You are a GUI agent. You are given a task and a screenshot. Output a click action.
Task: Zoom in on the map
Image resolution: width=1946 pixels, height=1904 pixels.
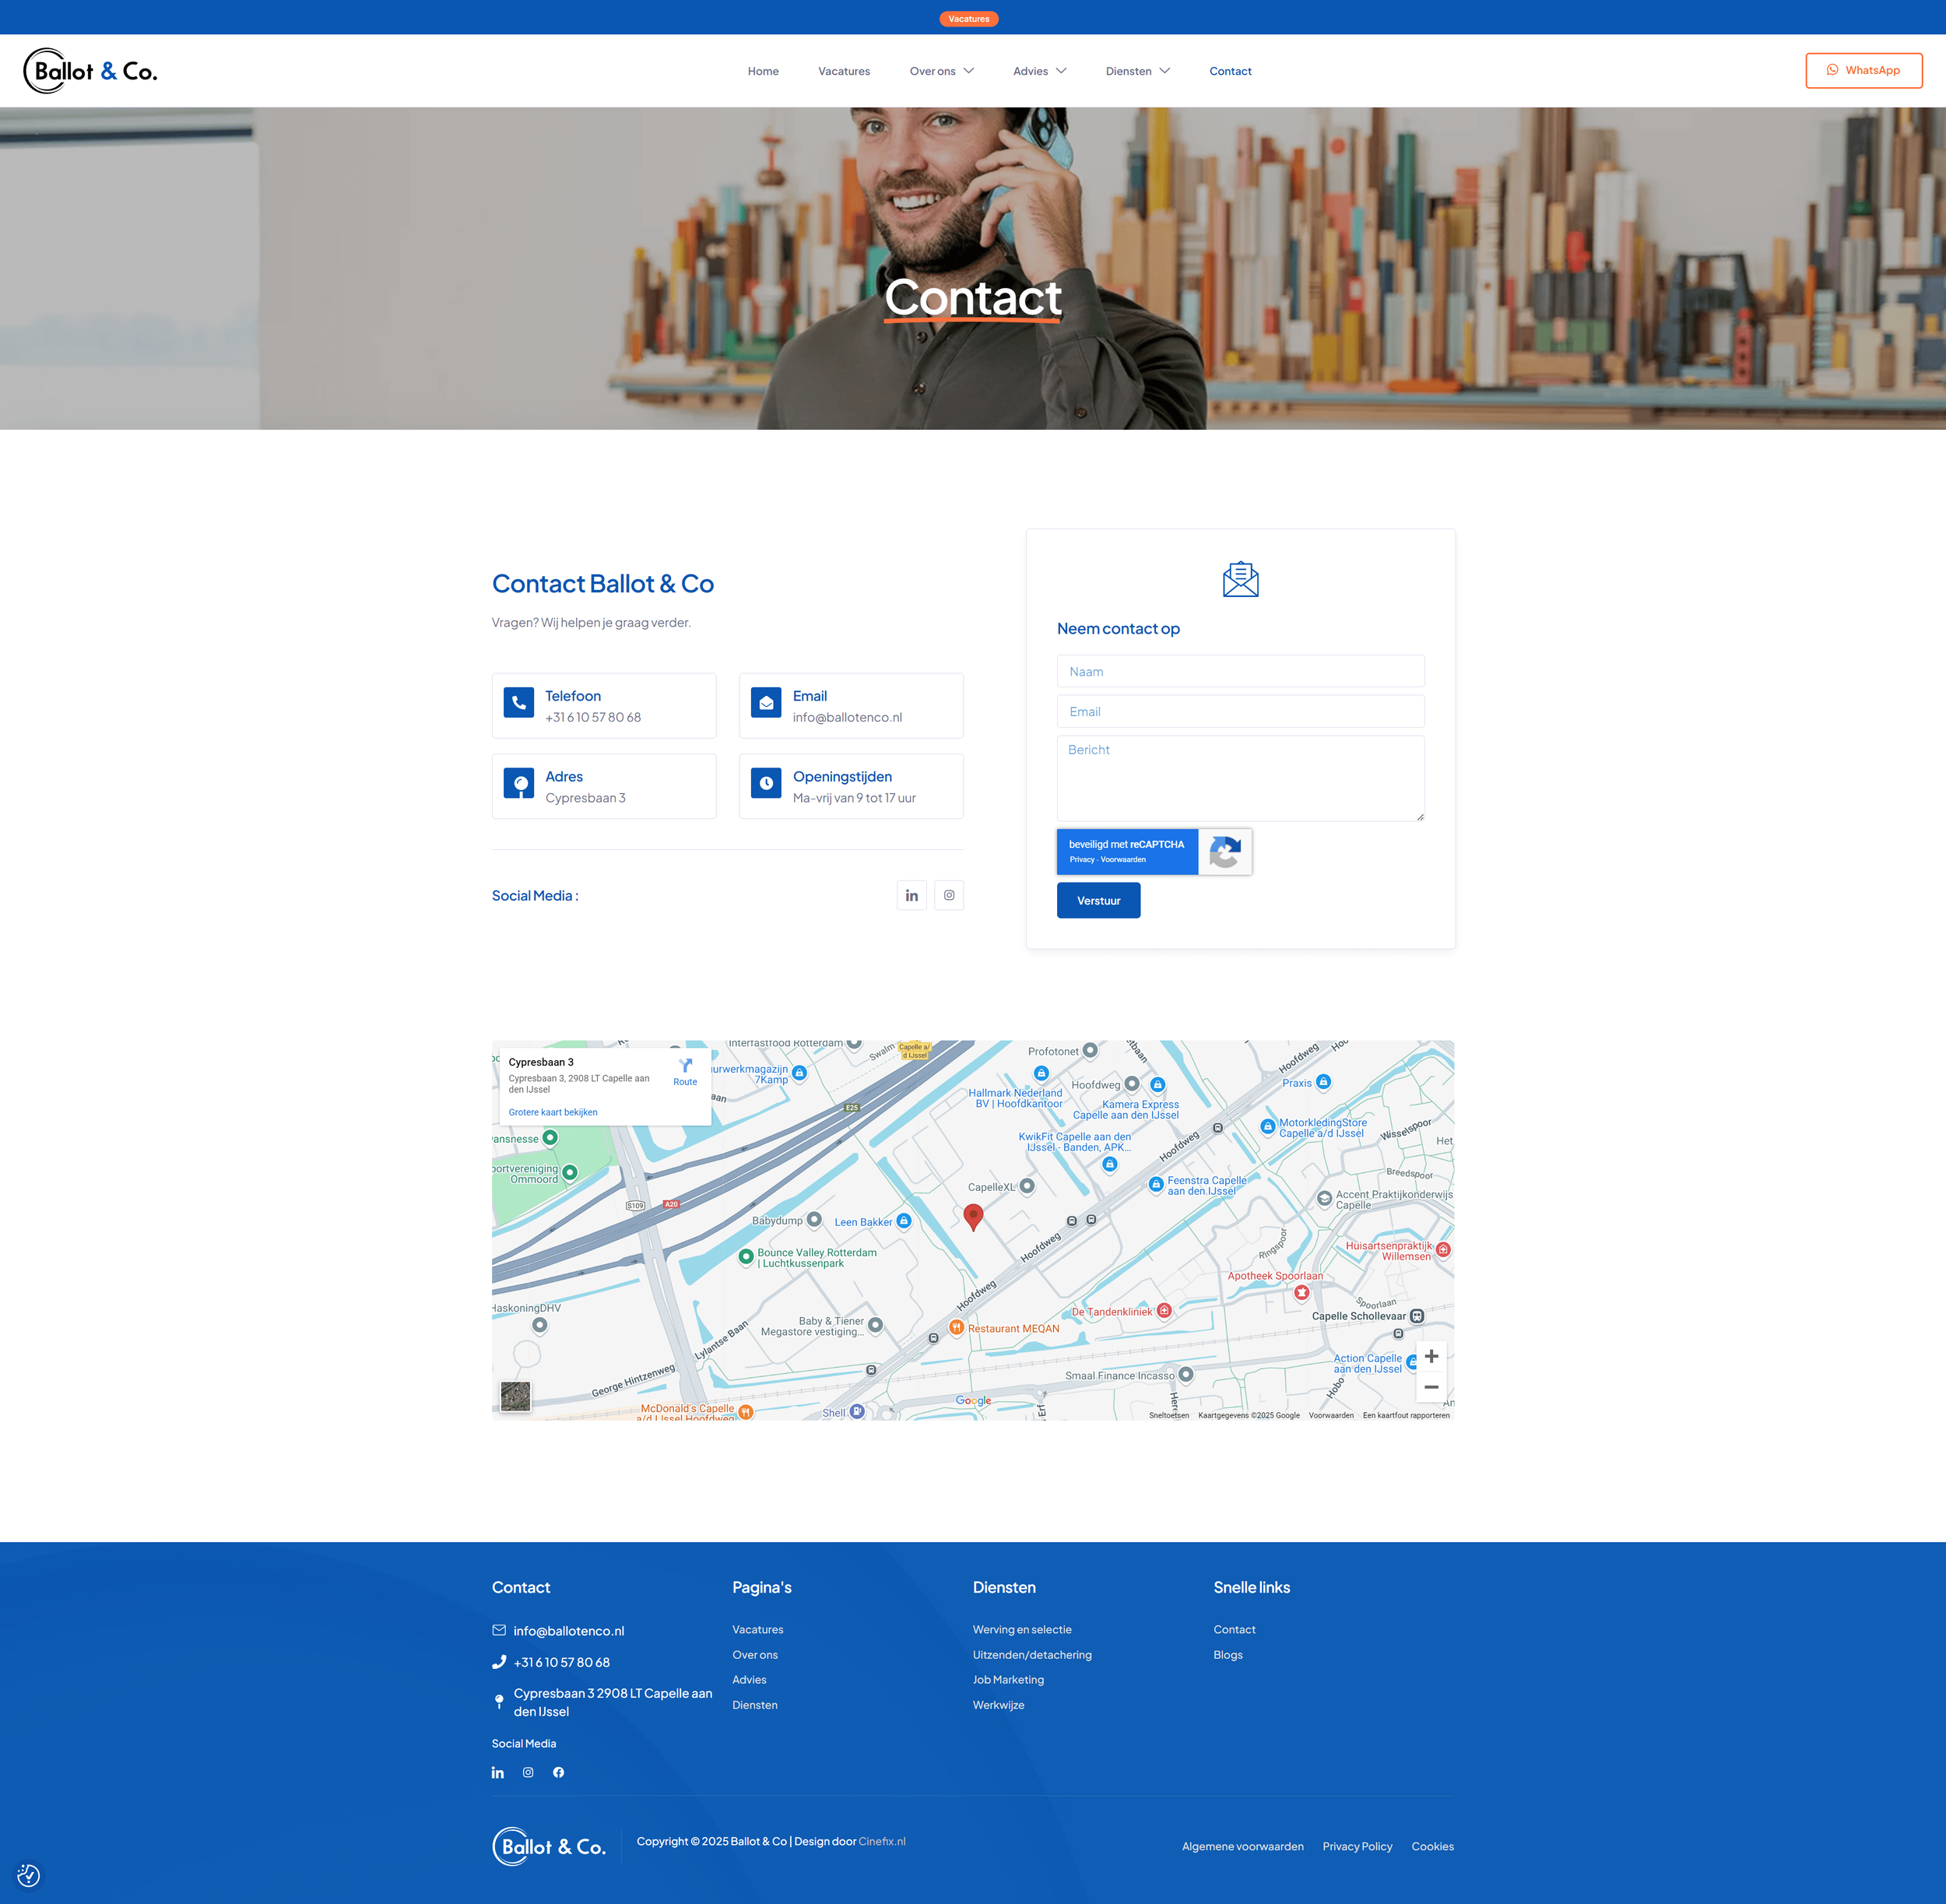tap(1431, 1356)
